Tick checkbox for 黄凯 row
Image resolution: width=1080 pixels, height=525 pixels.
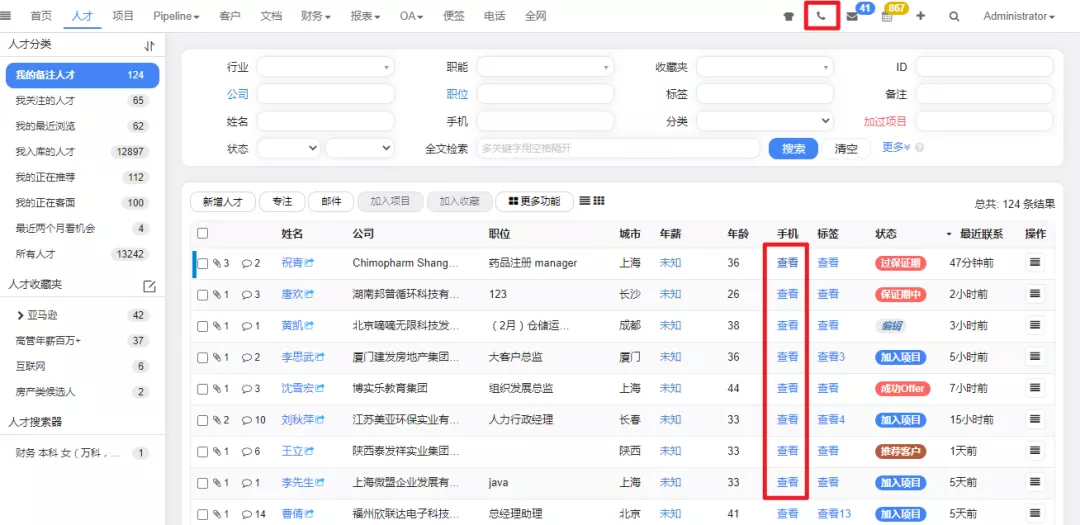coord(202,326)
